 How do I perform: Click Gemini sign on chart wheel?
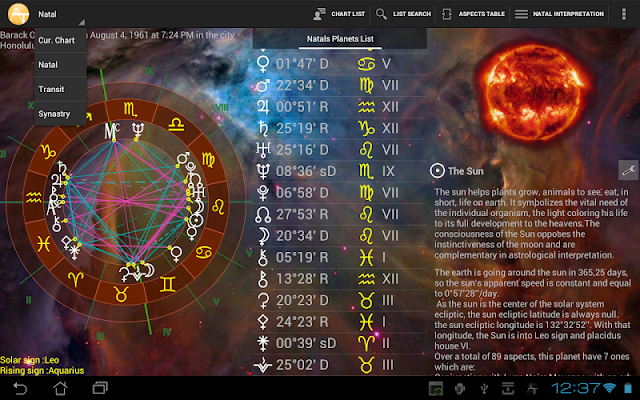click(167, 284)
